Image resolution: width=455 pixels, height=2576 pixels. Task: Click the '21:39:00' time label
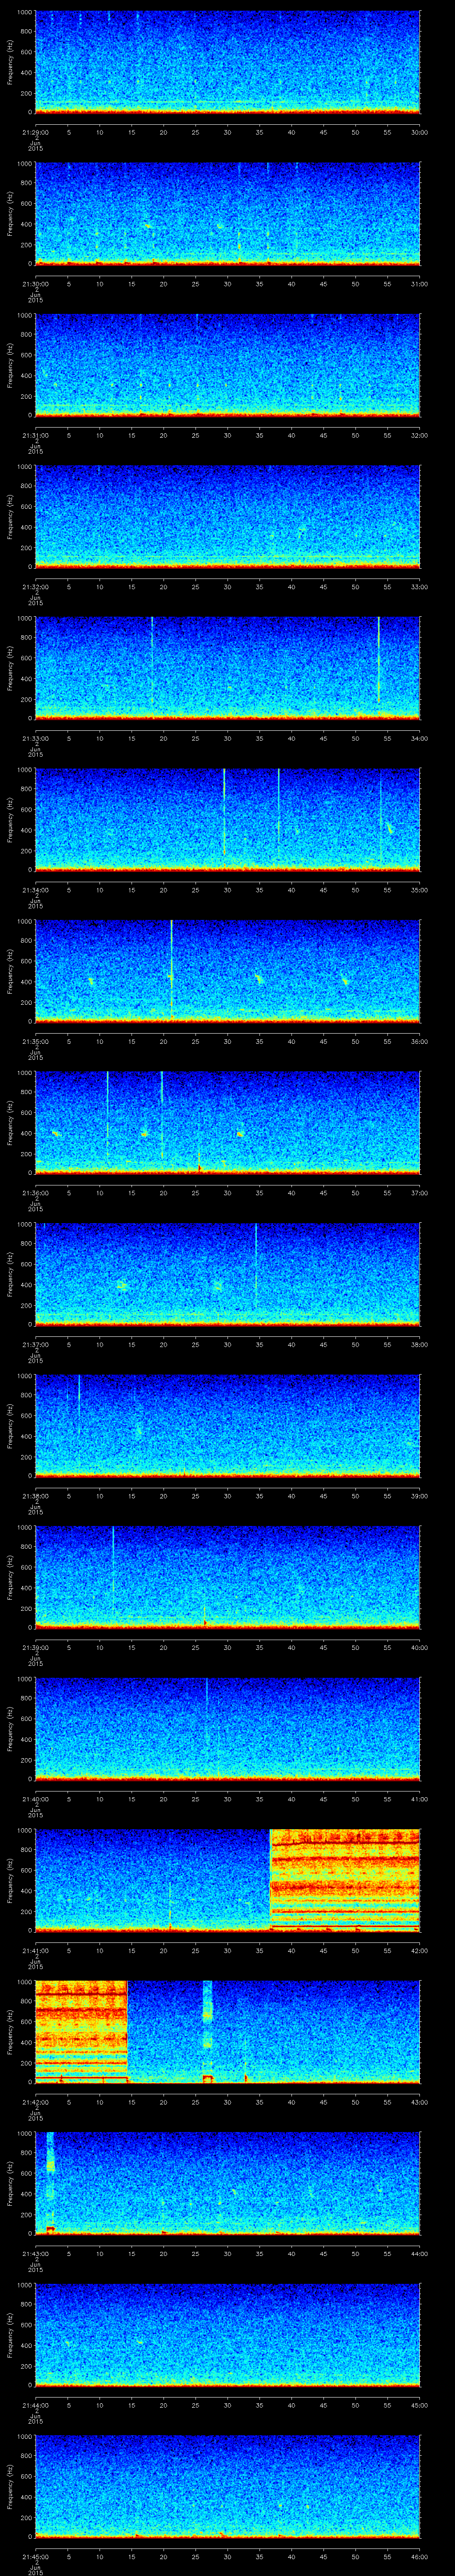(x=35, y=1647)
